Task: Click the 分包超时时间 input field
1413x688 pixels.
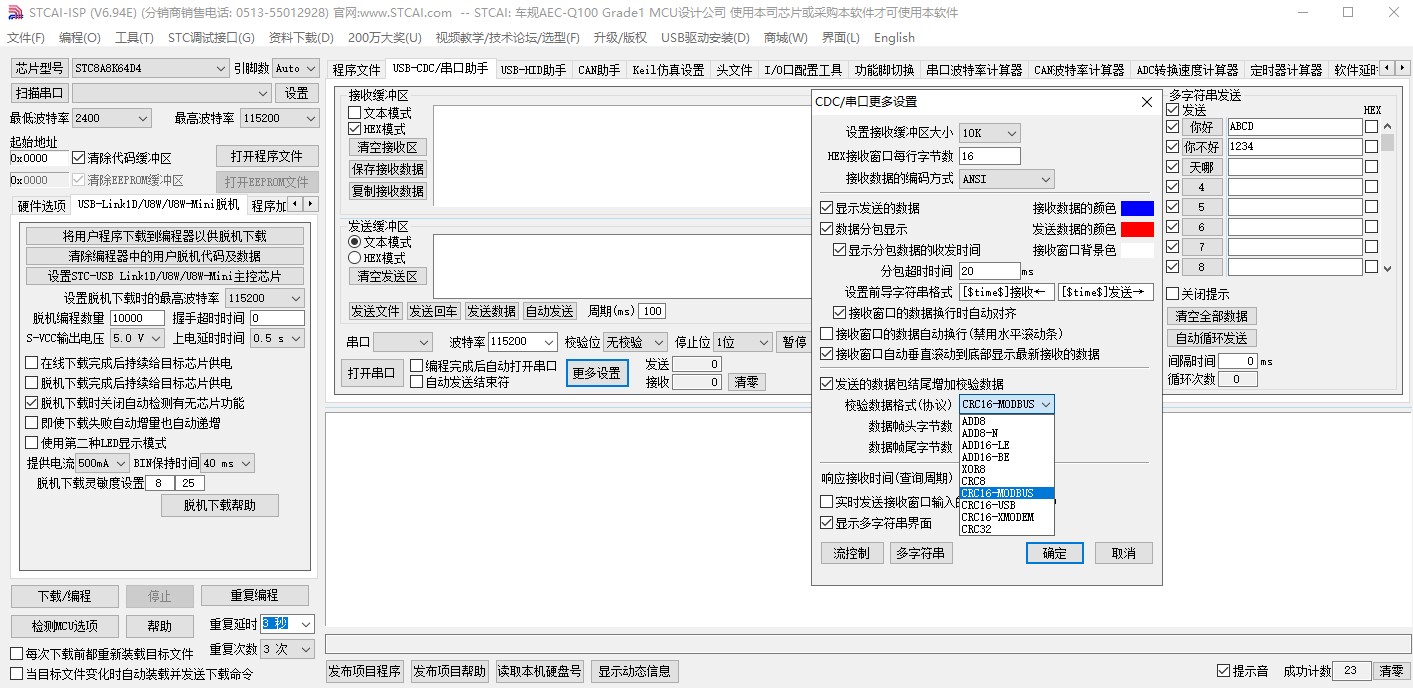Action: coord(989,271)
